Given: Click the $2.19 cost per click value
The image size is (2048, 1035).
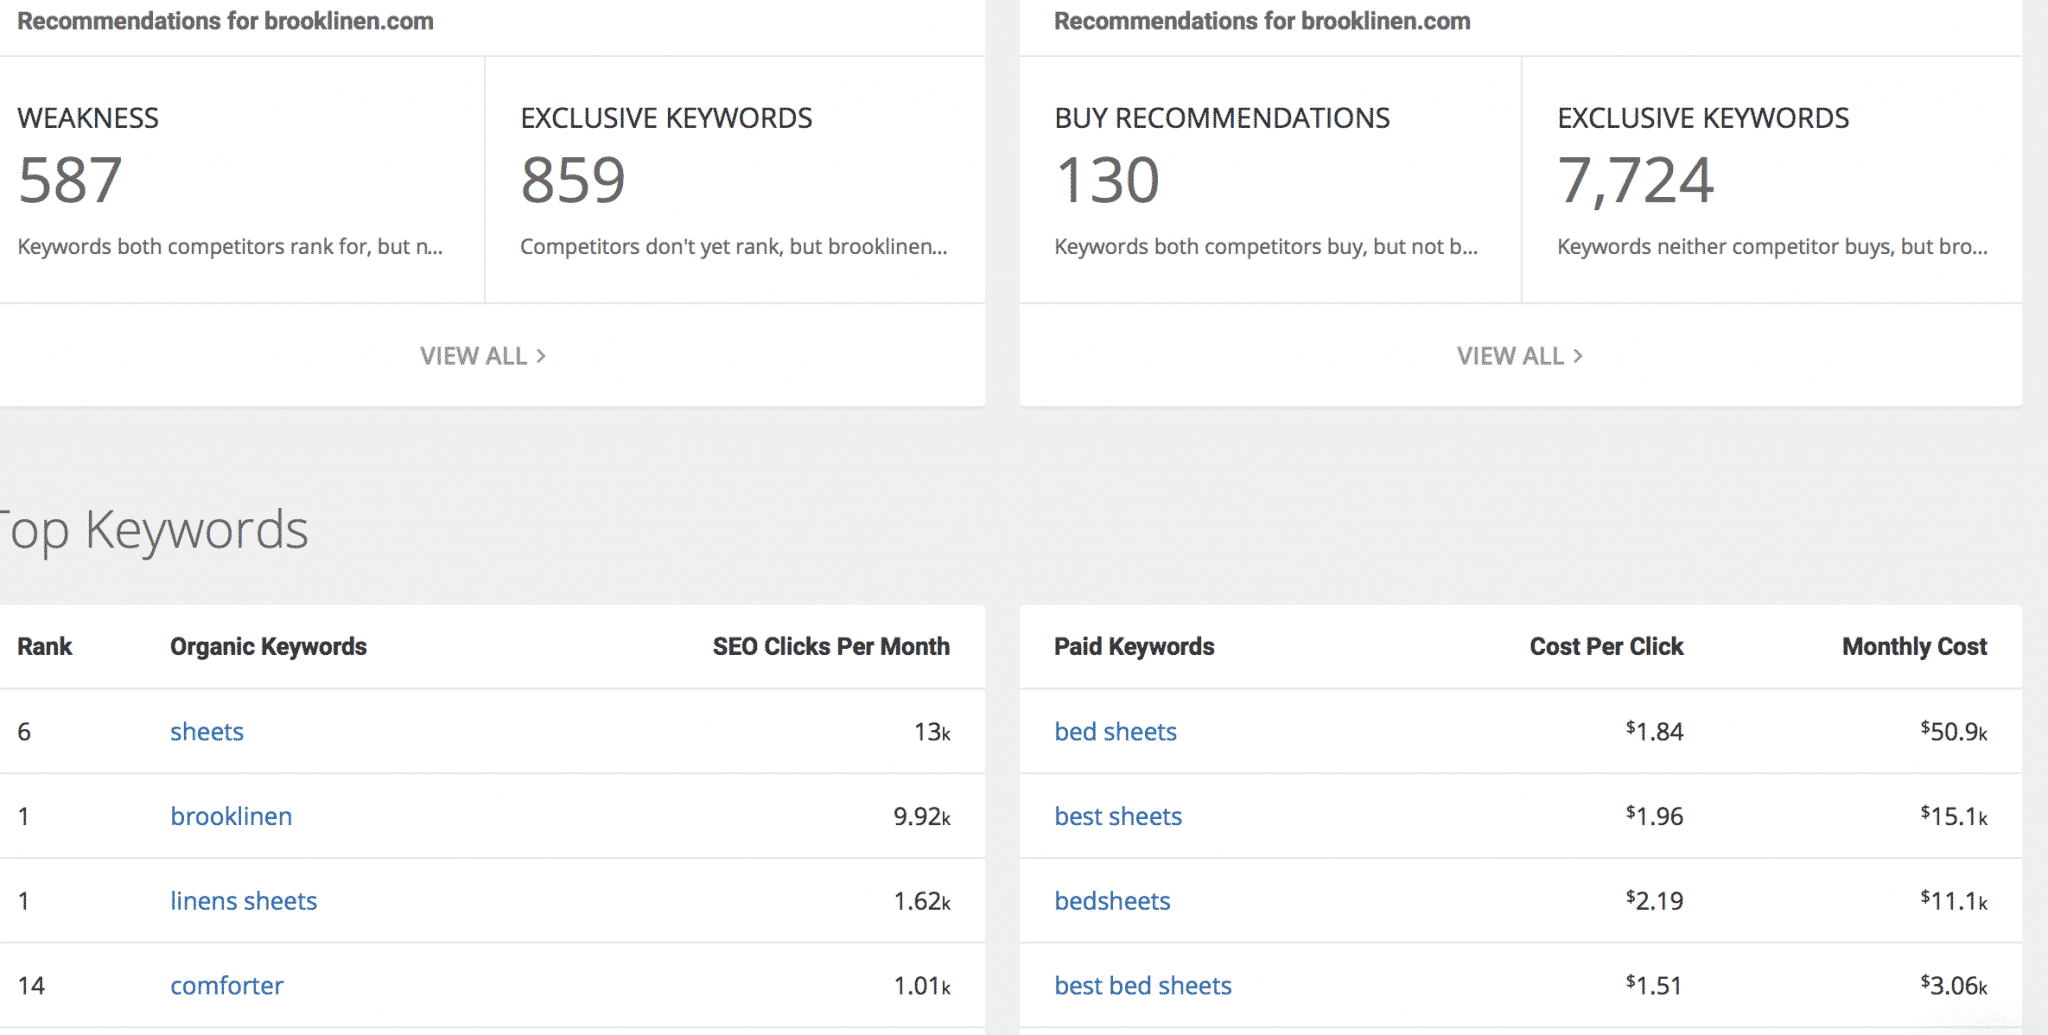Looking at the screenshot, I should click(1654, 902).
